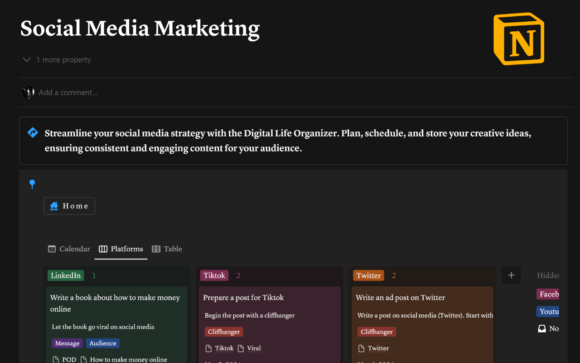
Task: Click the Tiktok group label
Action: click(x=214, y=275)
